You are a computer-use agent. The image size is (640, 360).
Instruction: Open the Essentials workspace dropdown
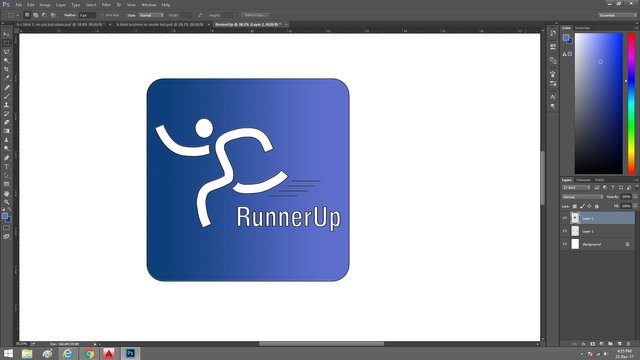[617, 15]
